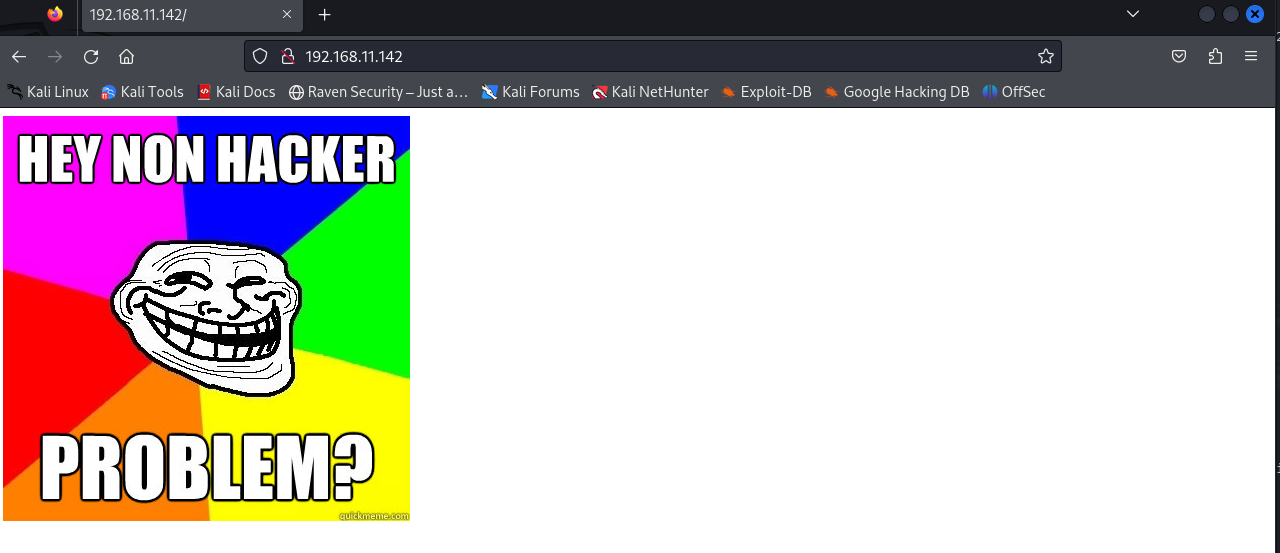Open the Google Hacking DB bookmark
Image resolution: width=1280 pixels, height=553 pixels.
click(896, 92)
